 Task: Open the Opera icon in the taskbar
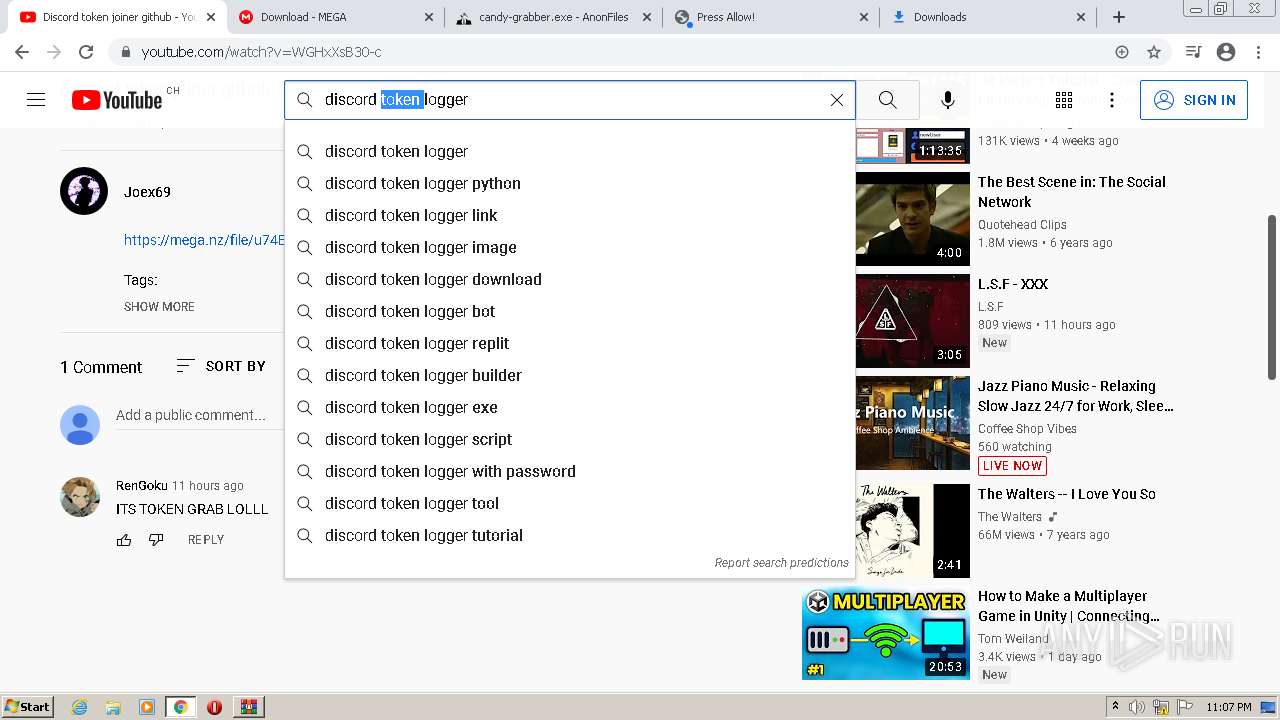(214, 707)
